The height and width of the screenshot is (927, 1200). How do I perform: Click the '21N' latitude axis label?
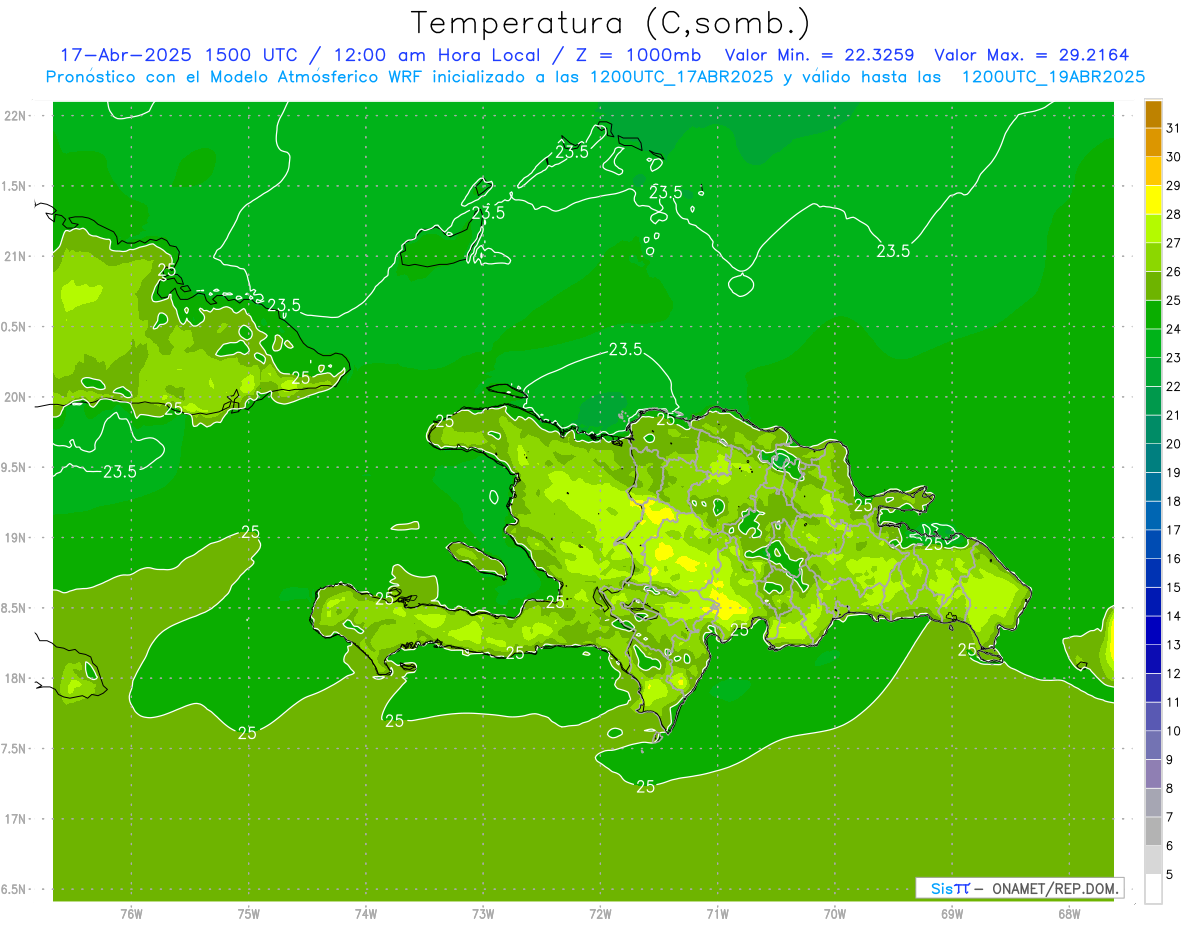coord(16,256)
